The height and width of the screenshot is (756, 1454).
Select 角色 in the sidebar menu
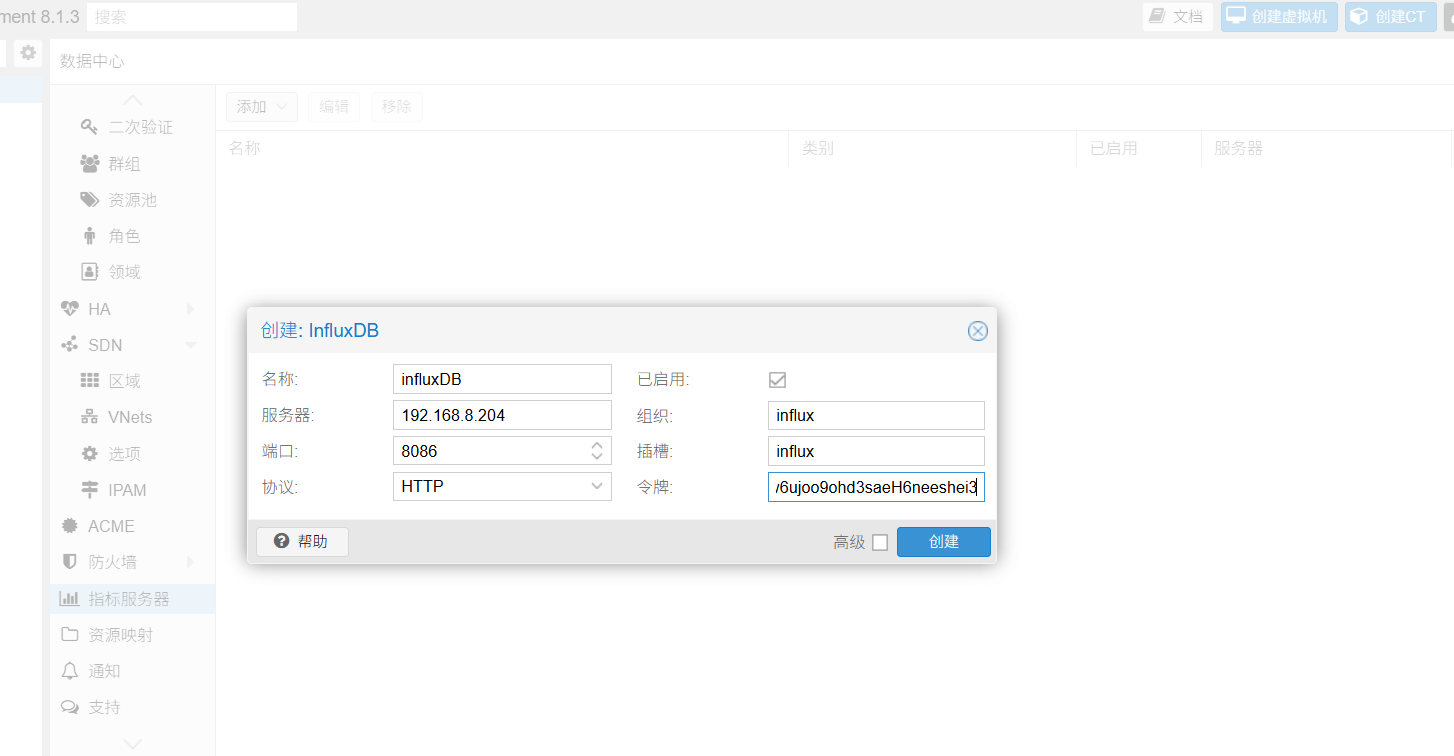(x=124, y=236)
